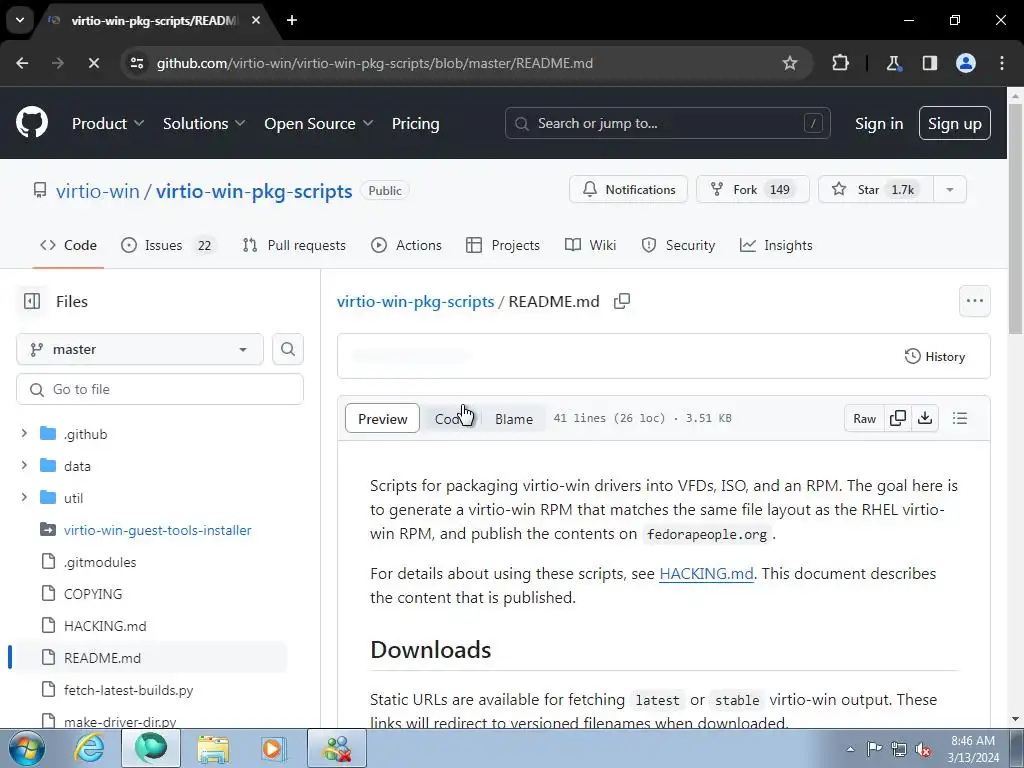Expand the Product menu

click(x=108, y=123)
